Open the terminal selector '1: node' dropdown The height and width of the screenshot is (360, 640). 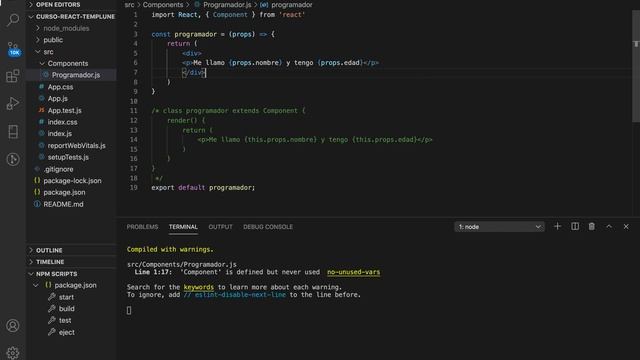click(499, 227)
